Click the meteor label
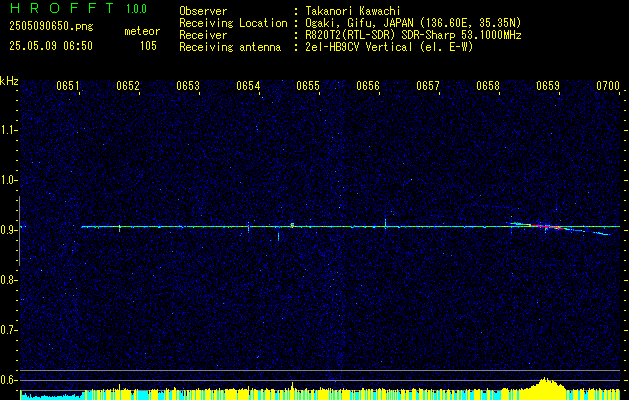Viewport: 629px width, 400px height. (142, 31)
